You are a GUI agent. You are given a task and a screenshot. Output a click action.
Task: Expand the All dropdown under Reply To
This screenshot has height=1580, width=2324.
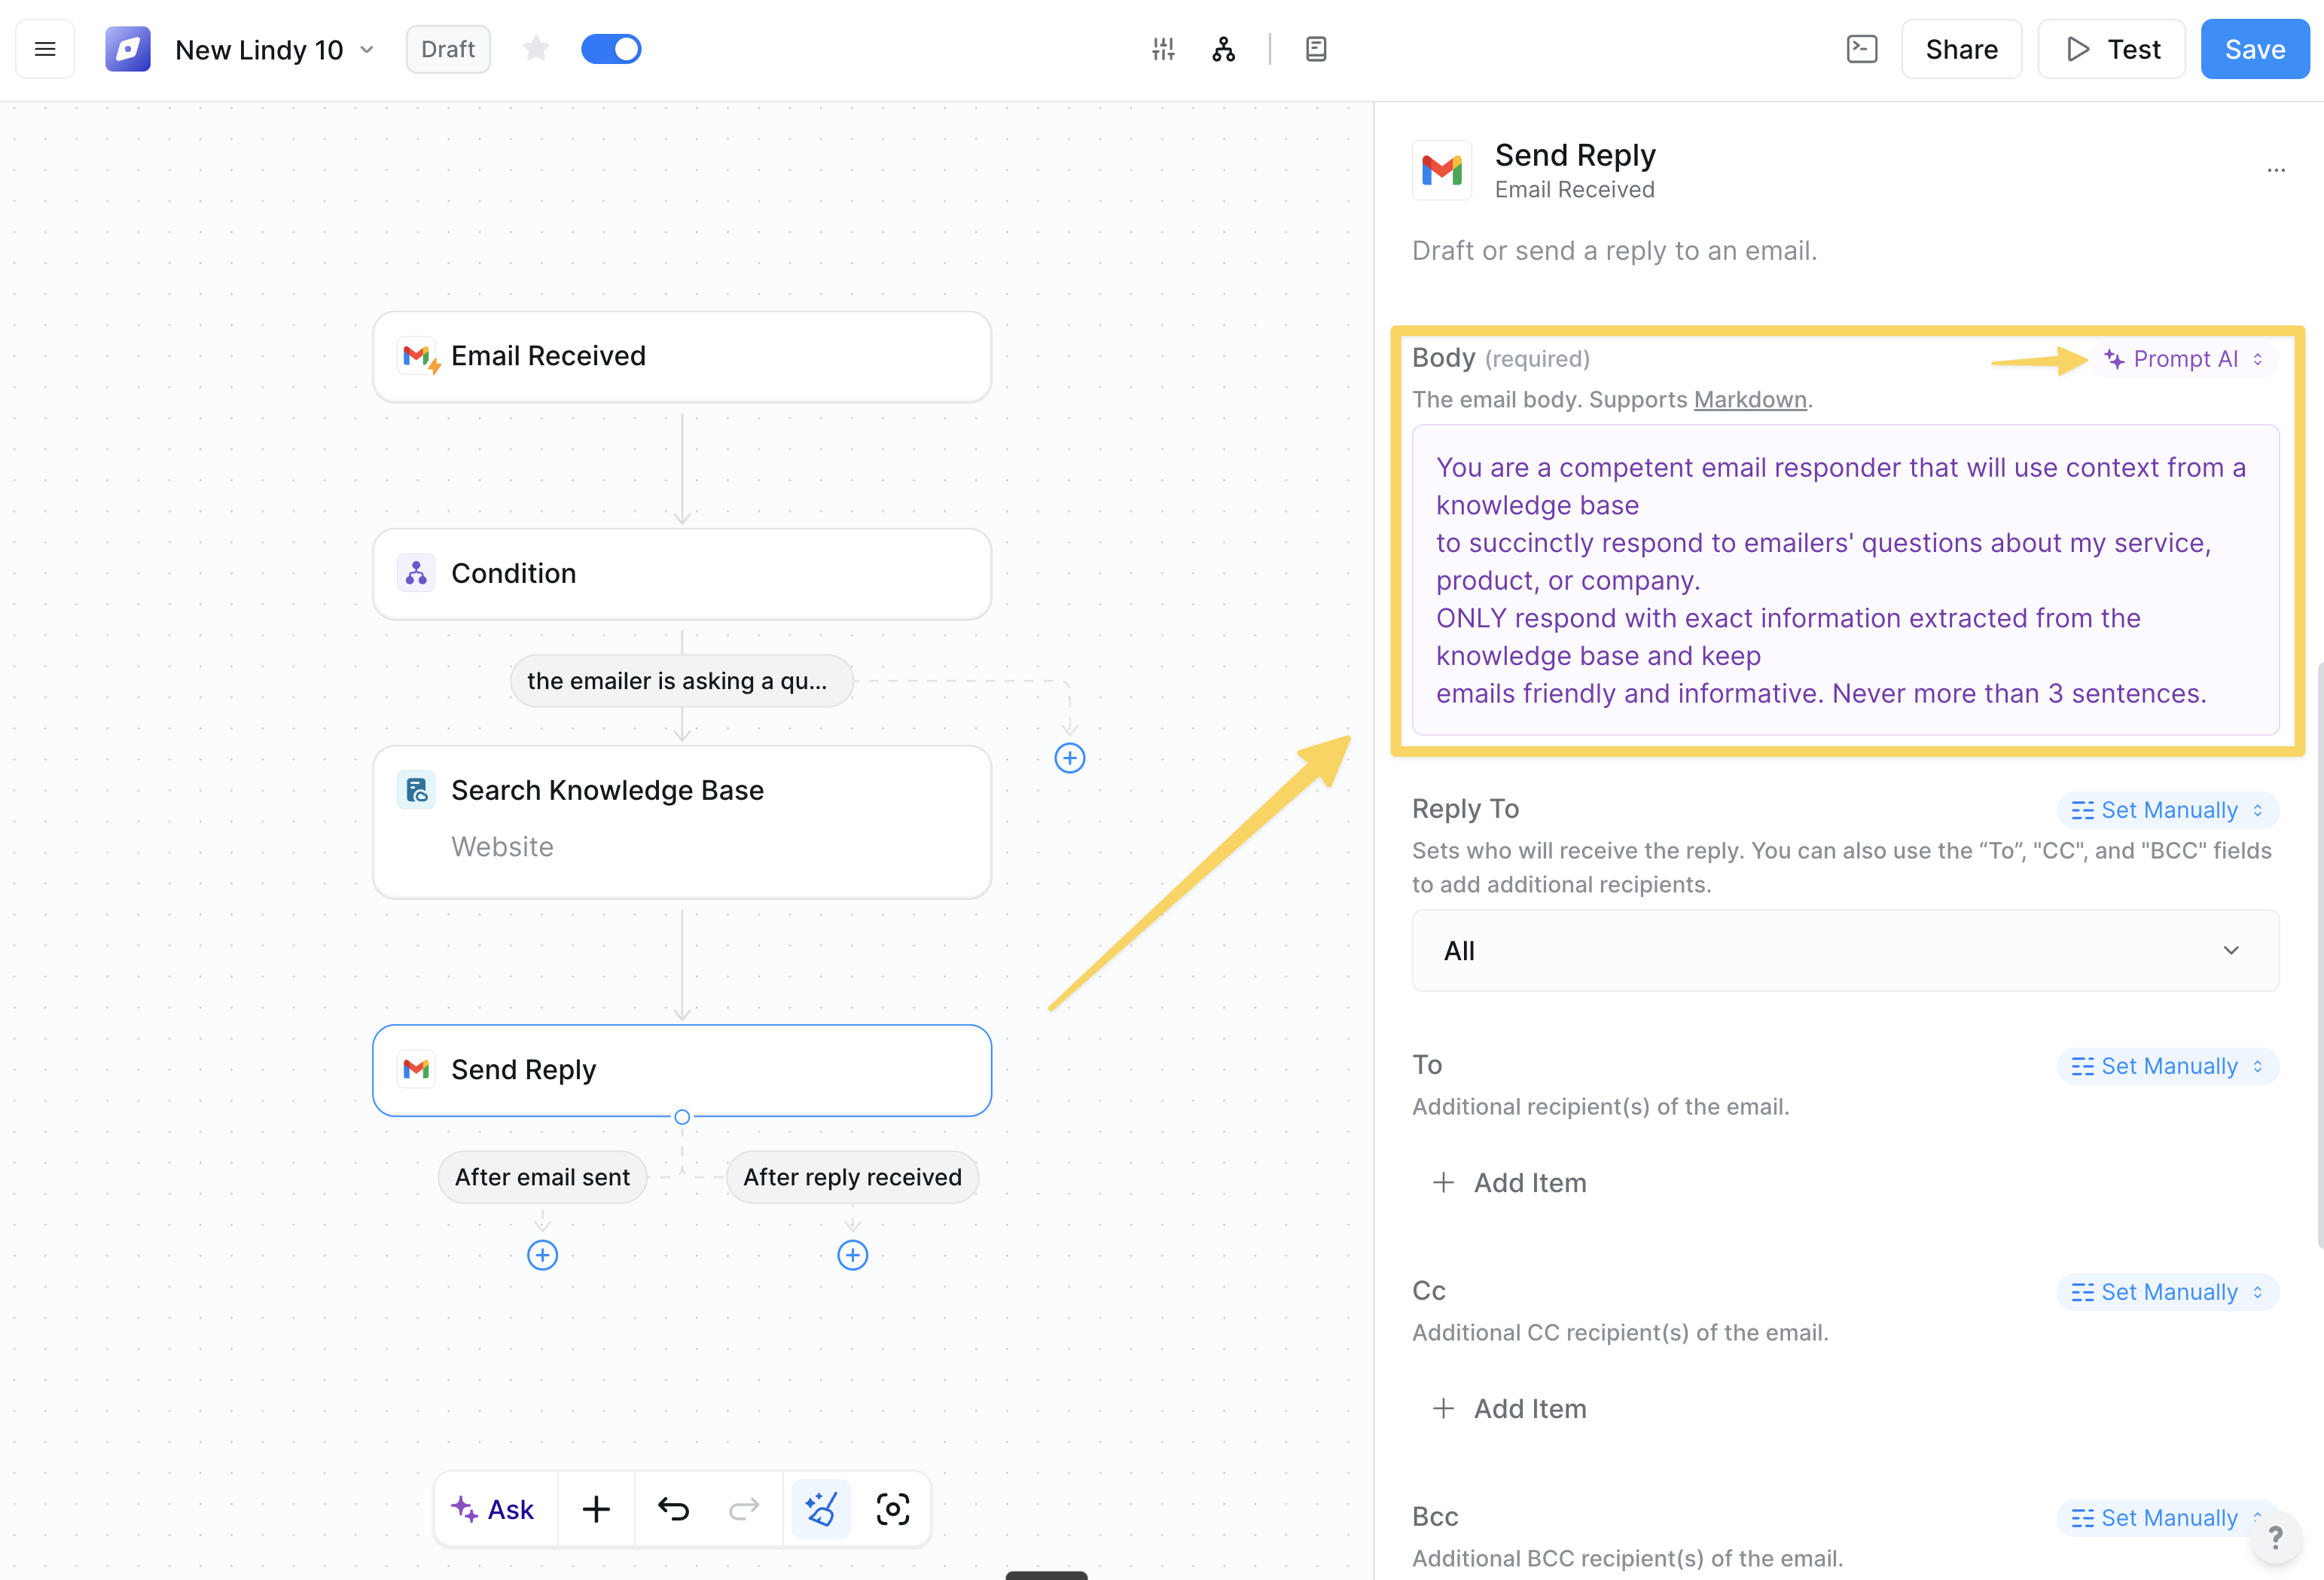tap(1845, 950)
